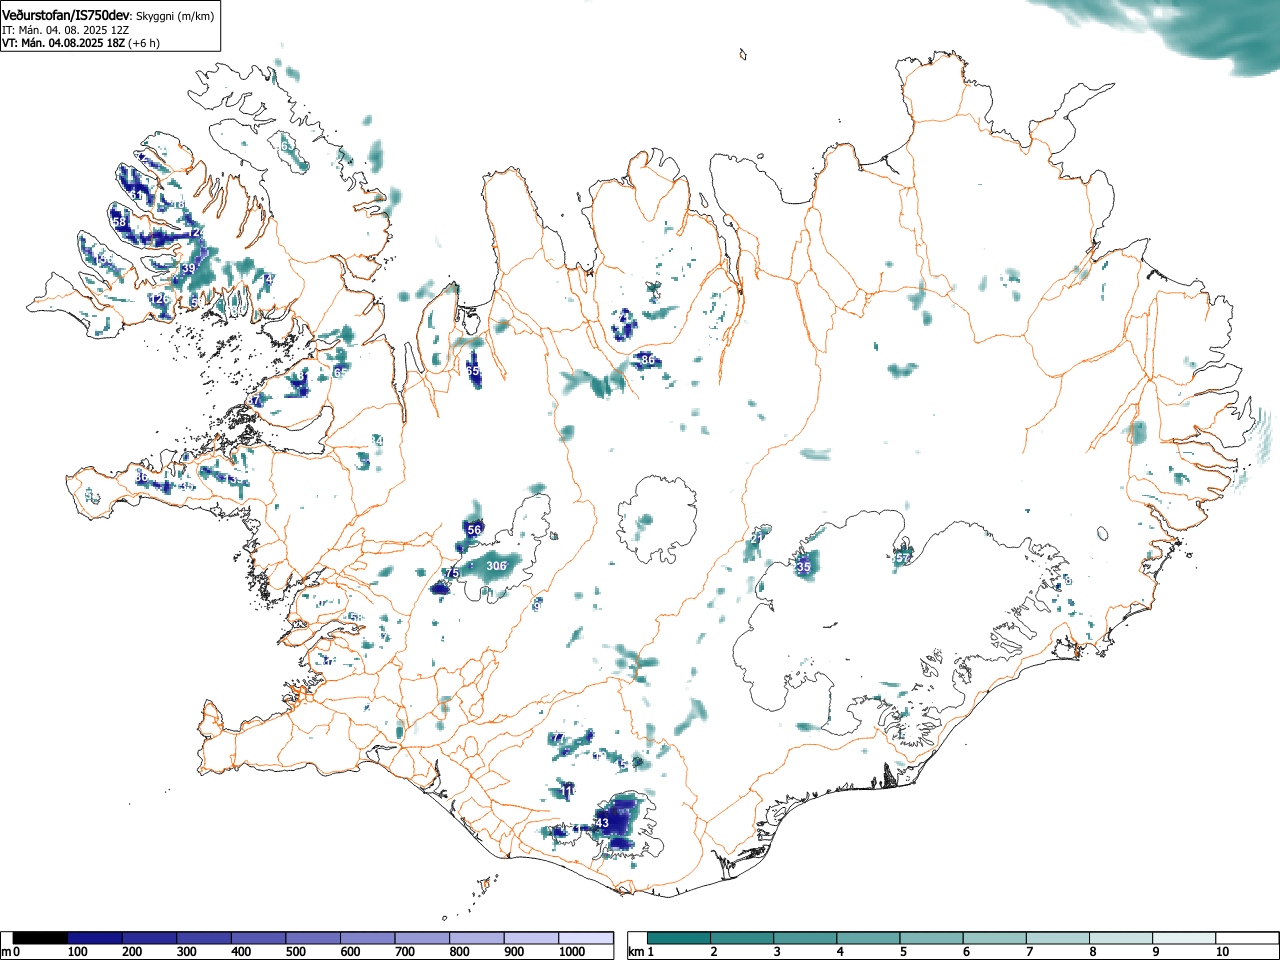The width and height of the screenshot is (1280, 960).
Task: Click Hofsjökull glacier outline in central Iceland
Action: coord(657,520)
